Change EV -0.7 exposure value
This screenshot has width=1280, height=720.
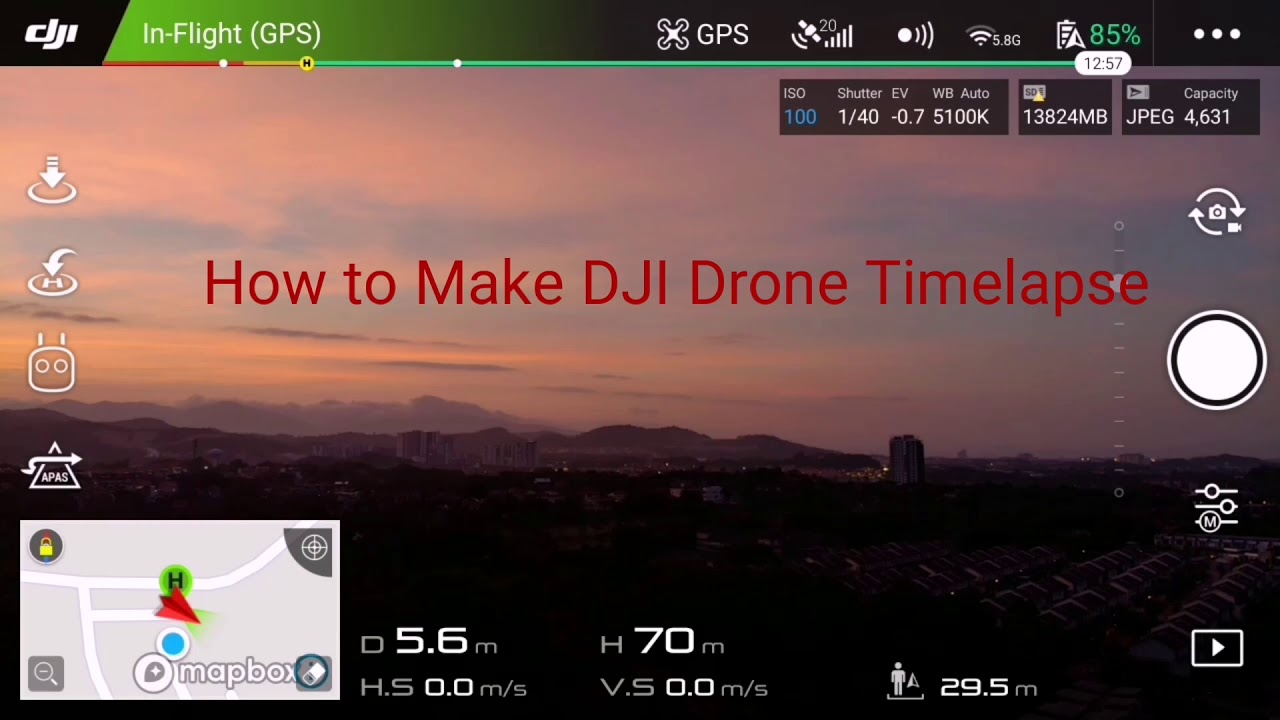906,106
